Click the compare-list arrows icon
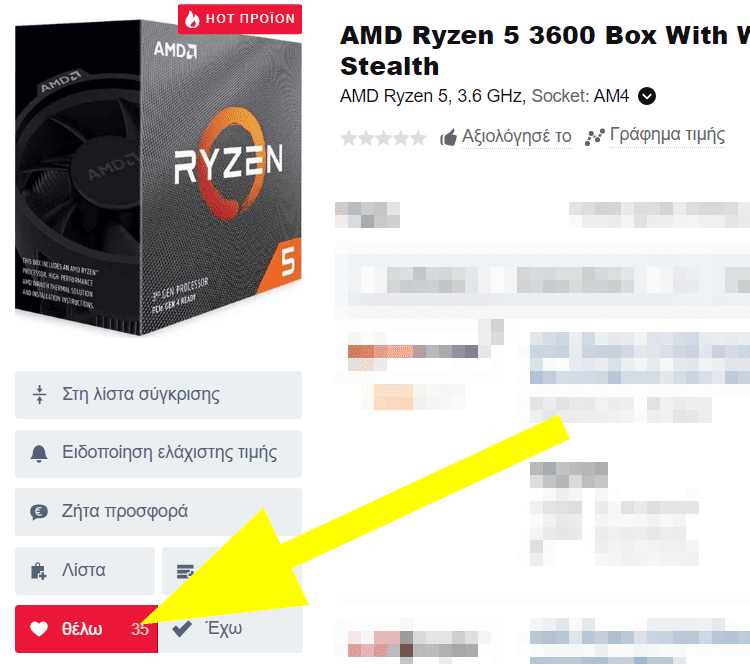This screenshot has height=664, width=750. click(39, 395)
